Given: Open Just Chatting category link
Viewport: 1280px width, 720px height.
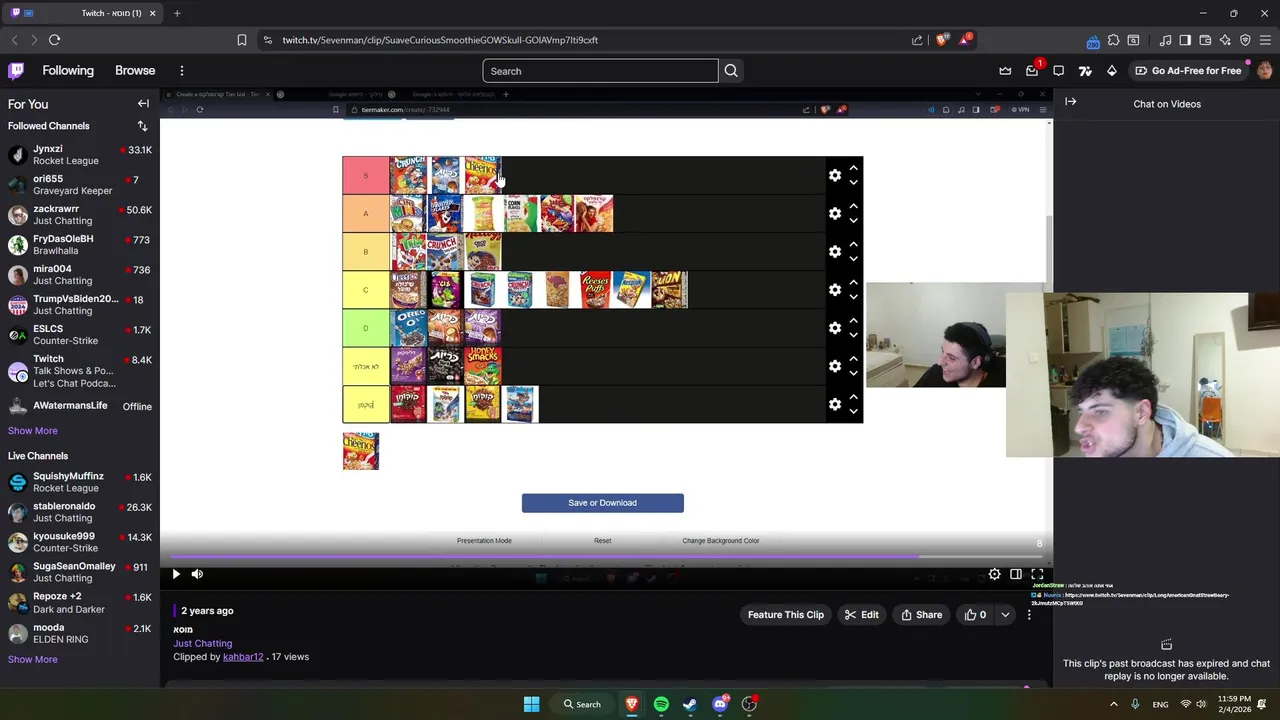Looking at the screenshot, I should (x=203, y=643).
